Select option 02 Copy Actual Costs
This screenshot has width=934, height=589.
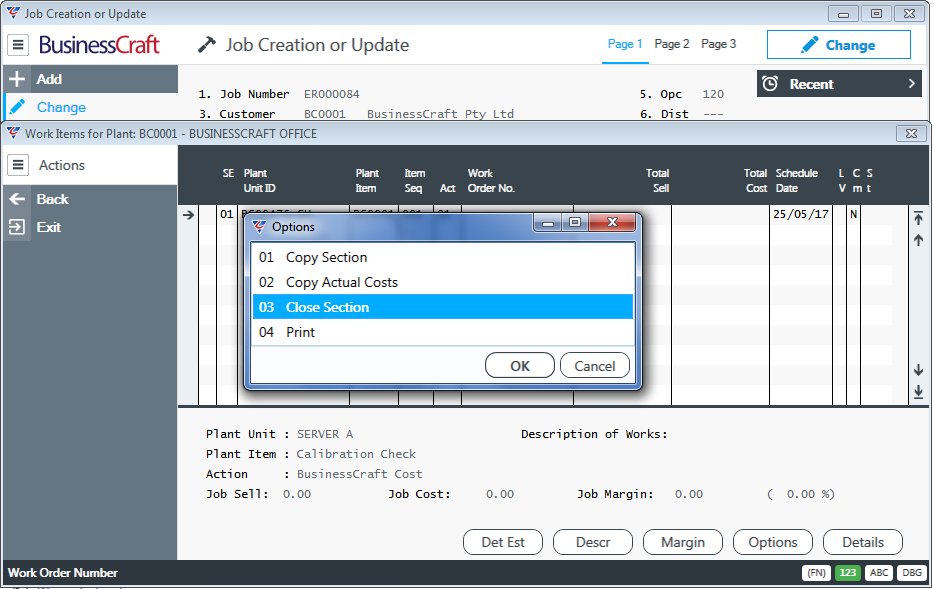click(x=443, y=282)
